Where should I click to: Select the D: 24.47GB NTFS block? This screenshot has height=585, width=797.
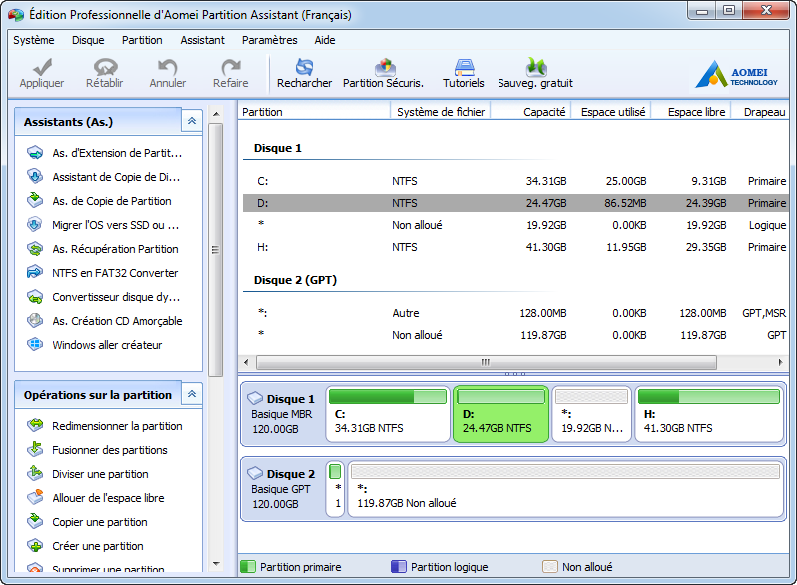(501, 414)
